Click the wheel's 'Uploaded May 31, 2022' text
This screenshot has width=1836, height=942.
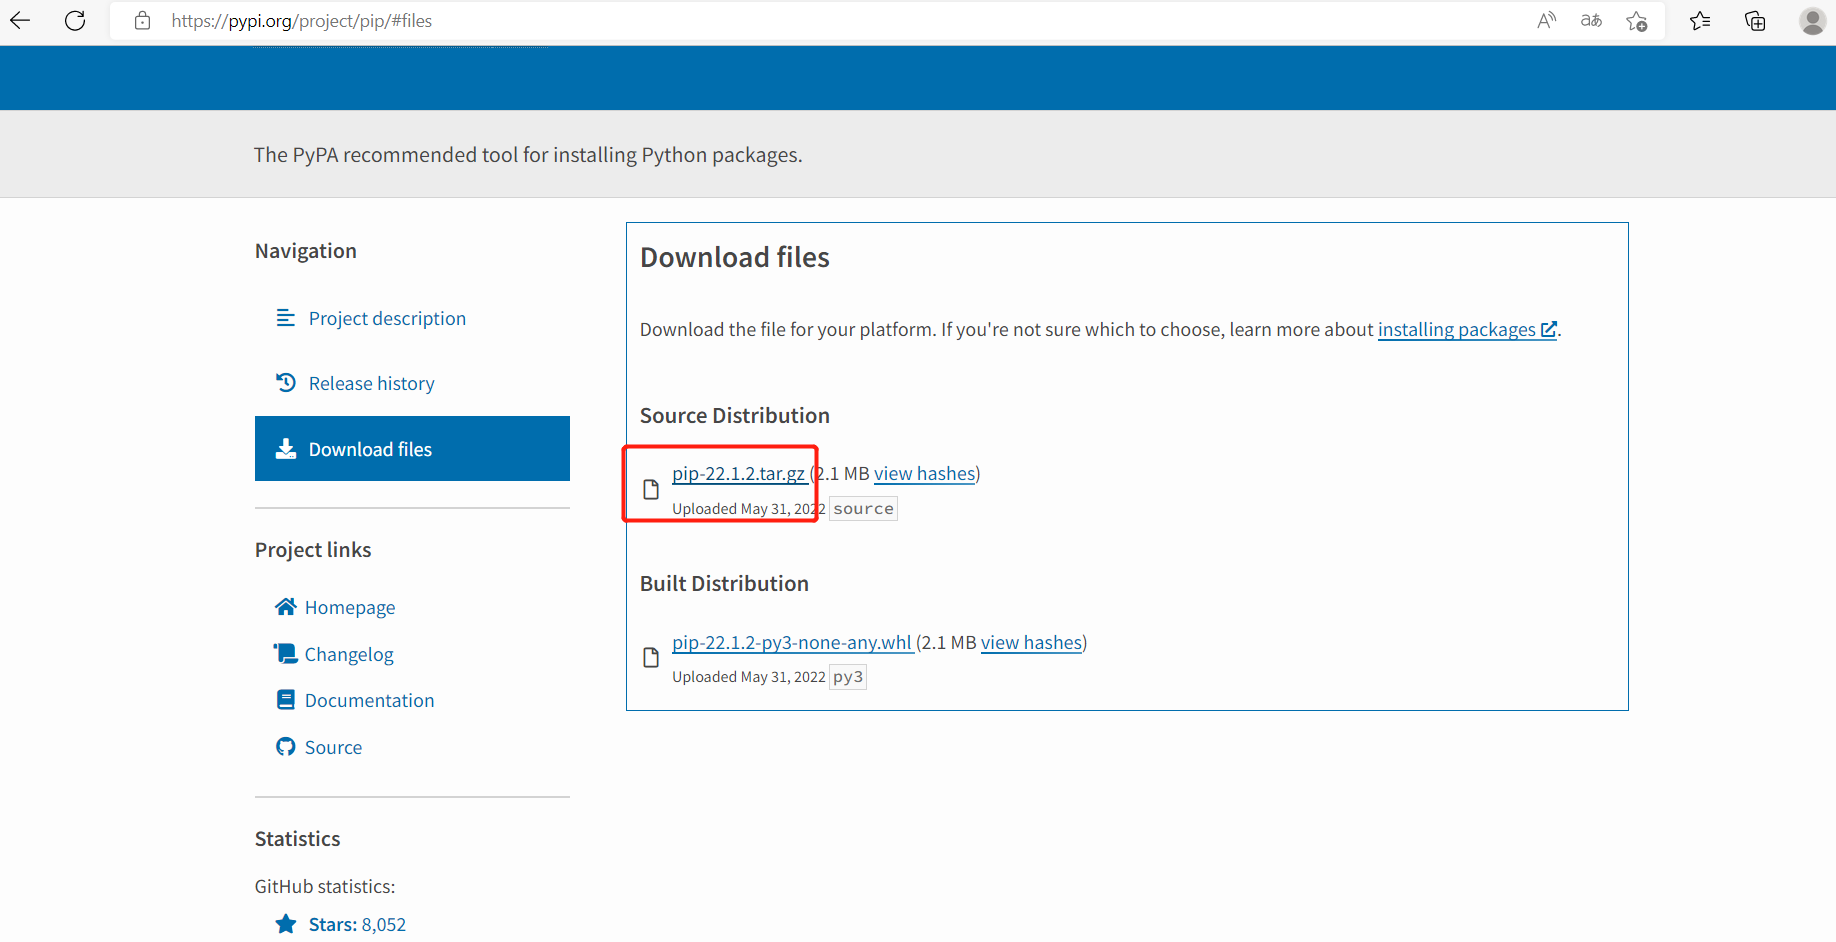(749, 677)
